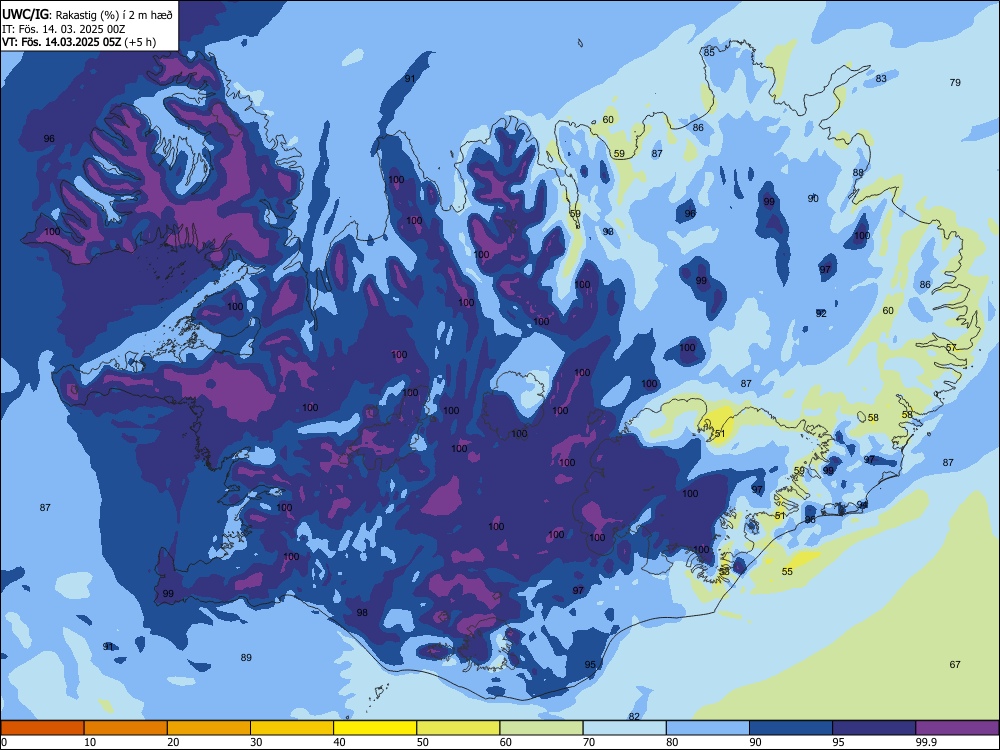Click the orange 10–20 legend swatch
This screenshot has width=1000, height=750.
pos(126,728)
